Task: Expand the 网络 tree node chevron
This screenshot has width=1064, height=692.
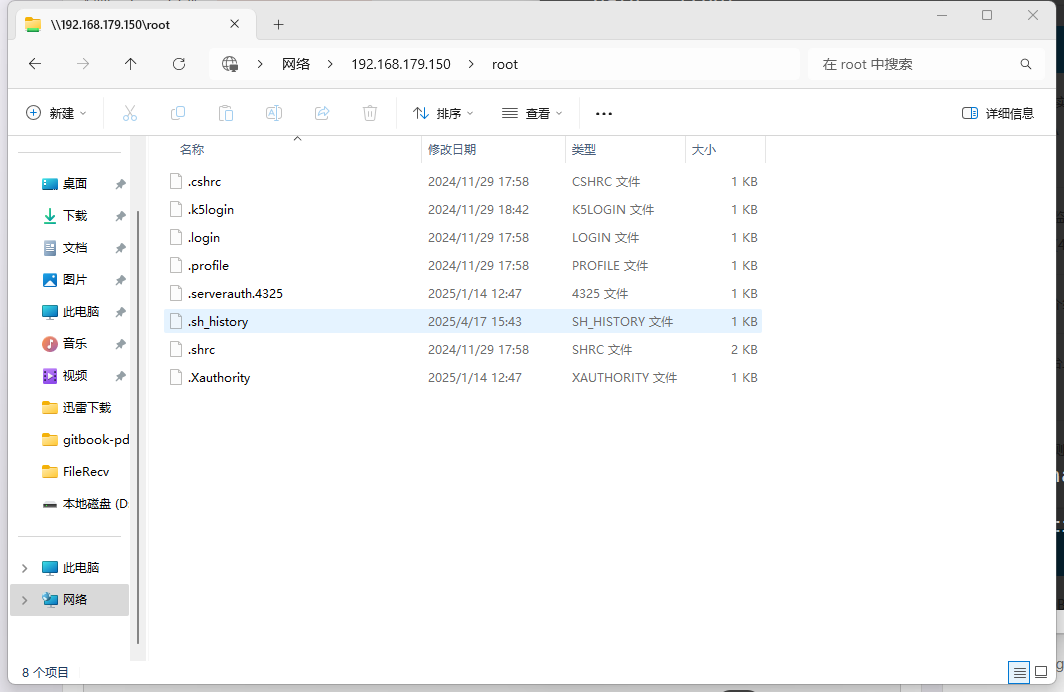Action: [24, 600]
